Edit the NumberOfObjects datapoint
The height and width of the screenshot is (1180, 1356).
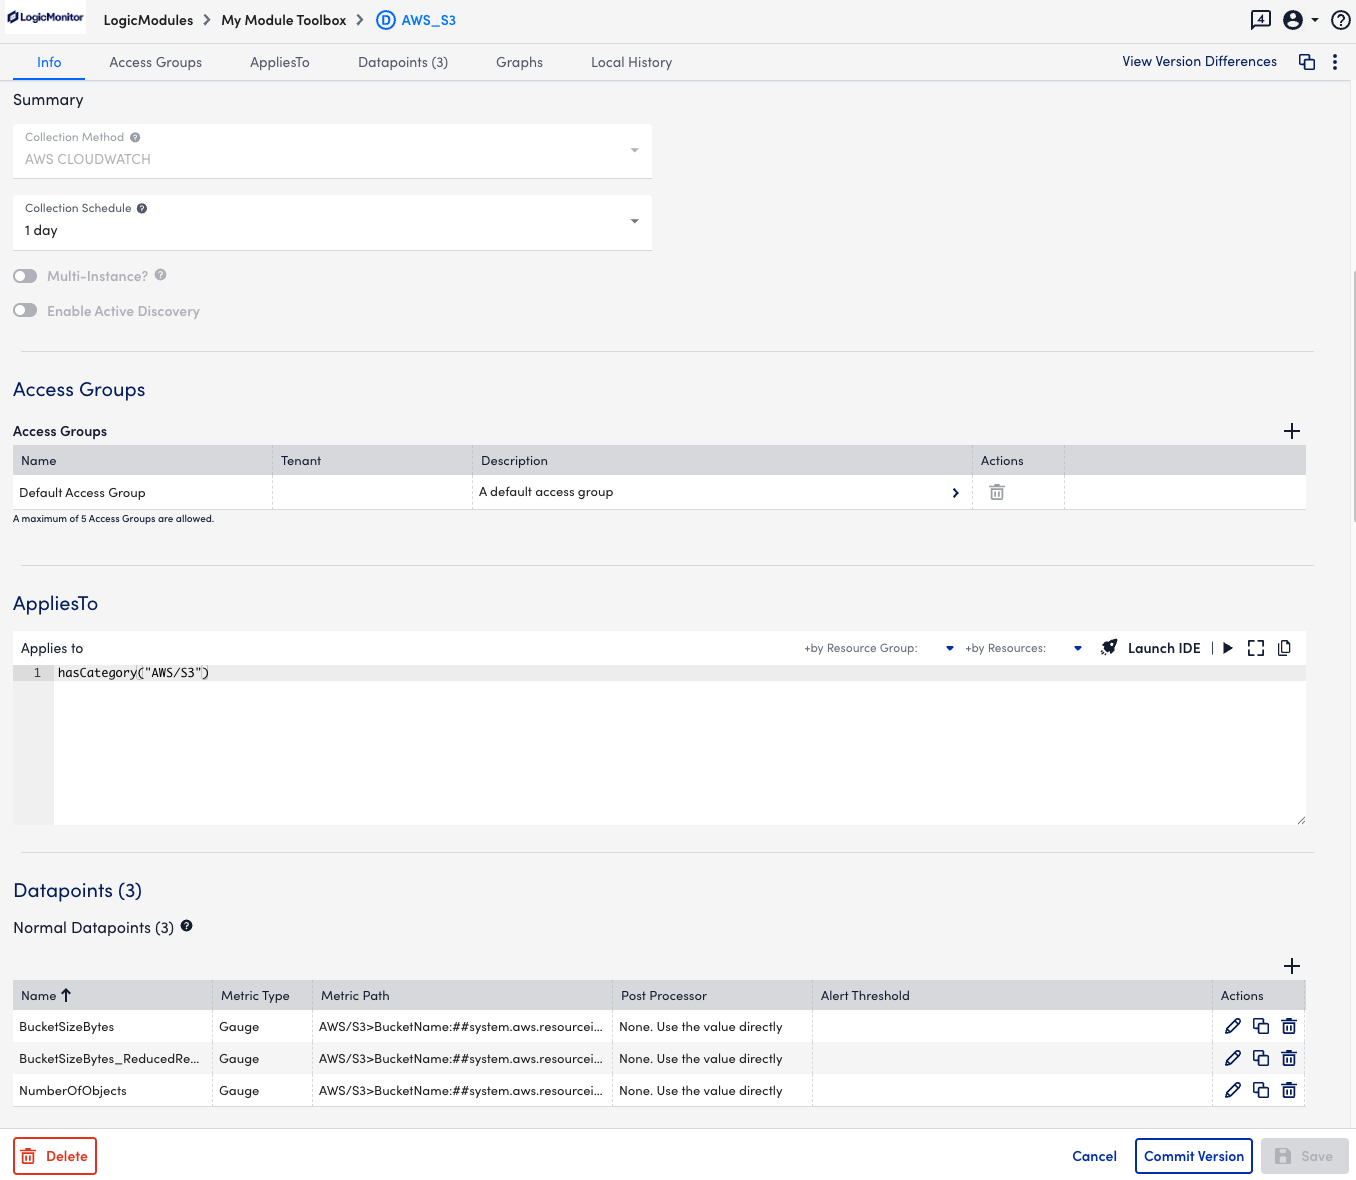pos(1233,1090)
